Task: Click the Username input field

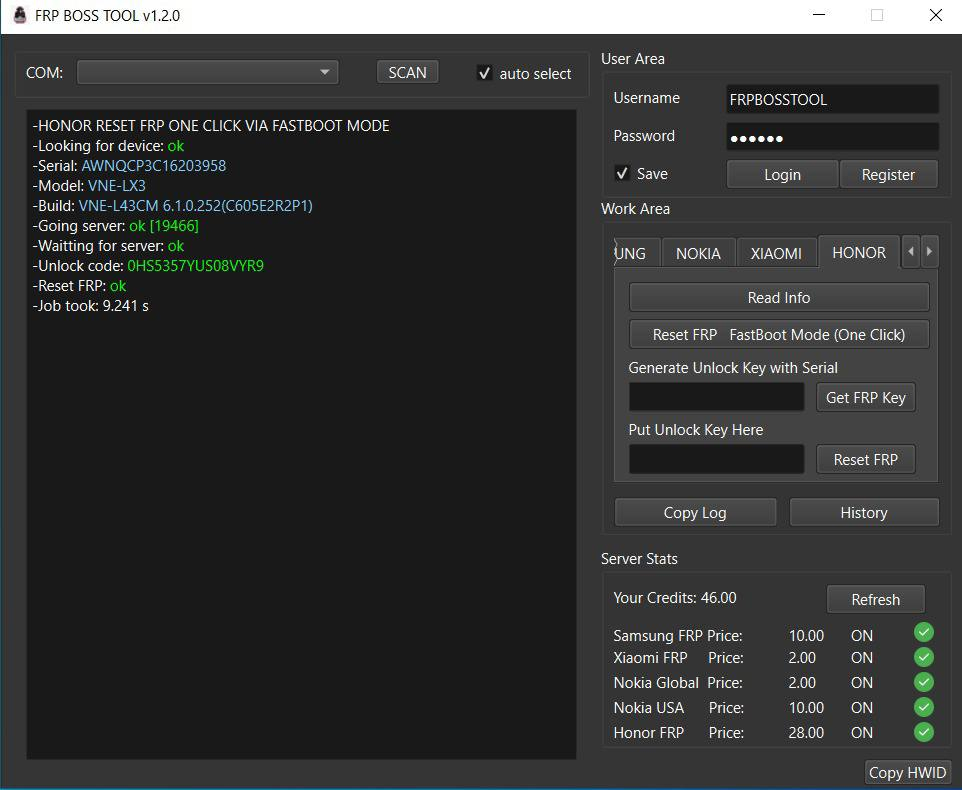Action: [832, 99]
